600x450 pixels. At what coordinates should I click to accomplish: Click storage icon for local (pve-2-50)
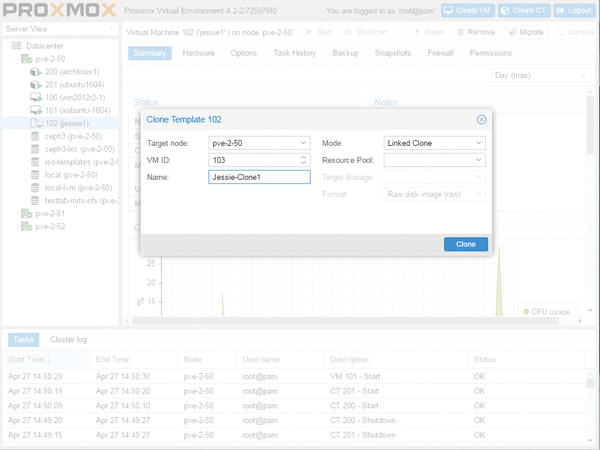pyautogui.click(x=35, y=175)
